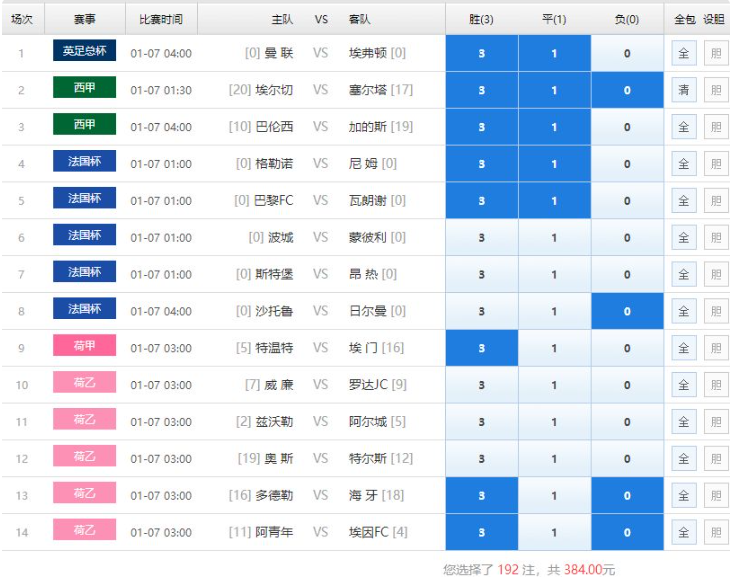Click away team 海牙 name
735x586 pixels.
(x=363, y=496)
